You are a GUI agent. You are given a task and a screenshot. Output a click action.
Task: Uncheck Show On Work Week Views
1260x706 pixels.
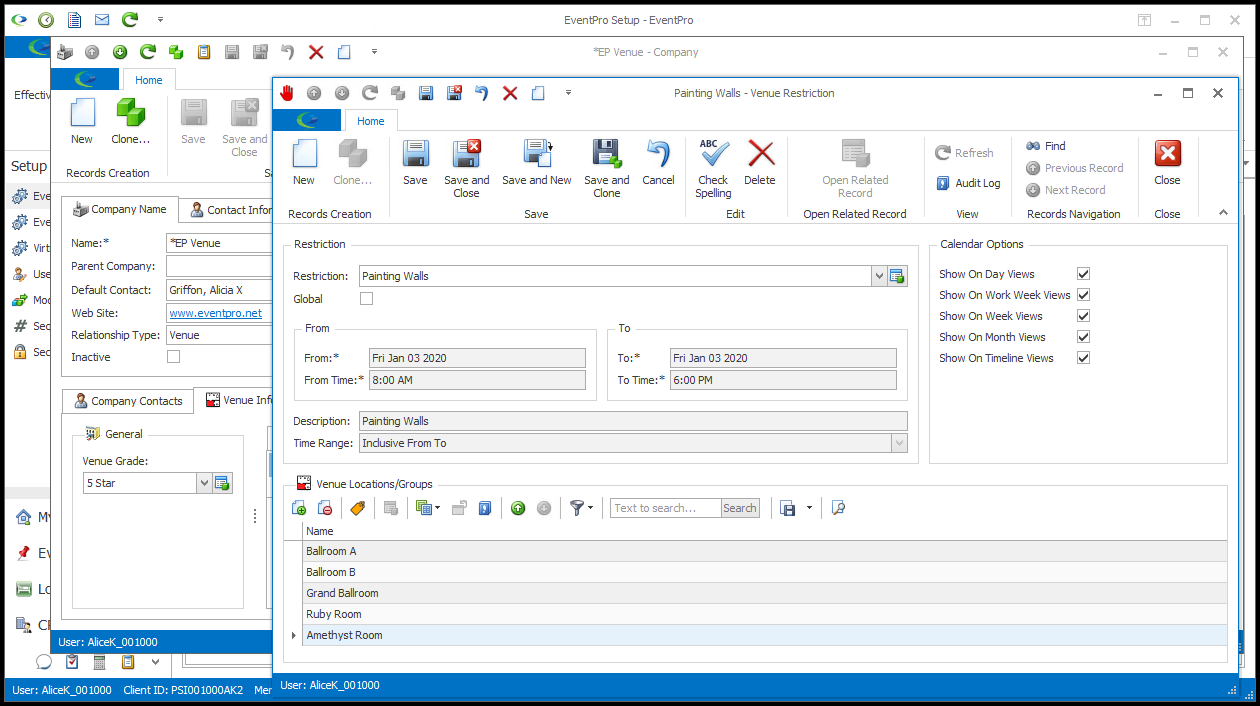coord(1083,295)
